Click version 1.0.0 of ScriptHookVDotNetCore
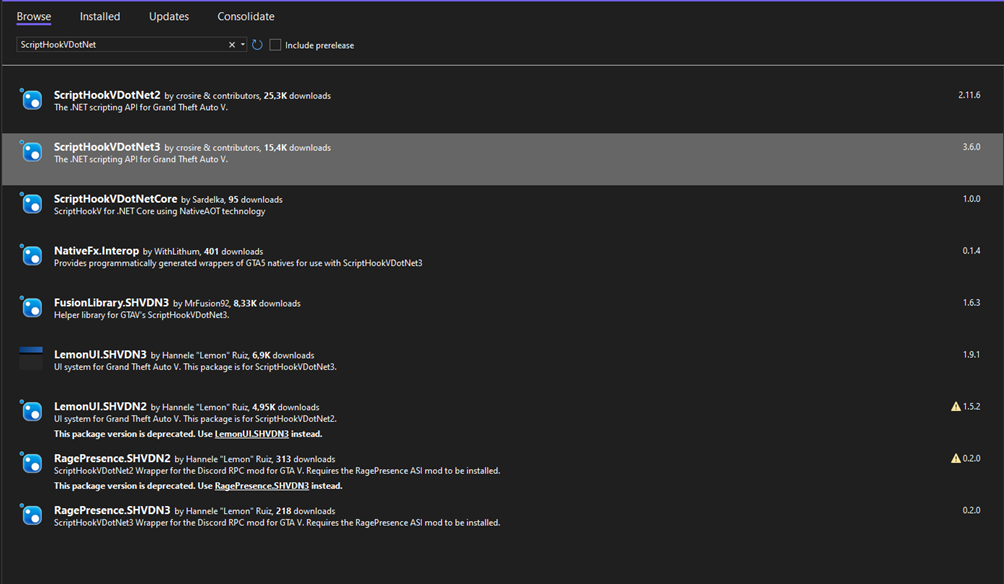Image resolution: width=1004 pixels, height=584 pixels. pos(971,199)
